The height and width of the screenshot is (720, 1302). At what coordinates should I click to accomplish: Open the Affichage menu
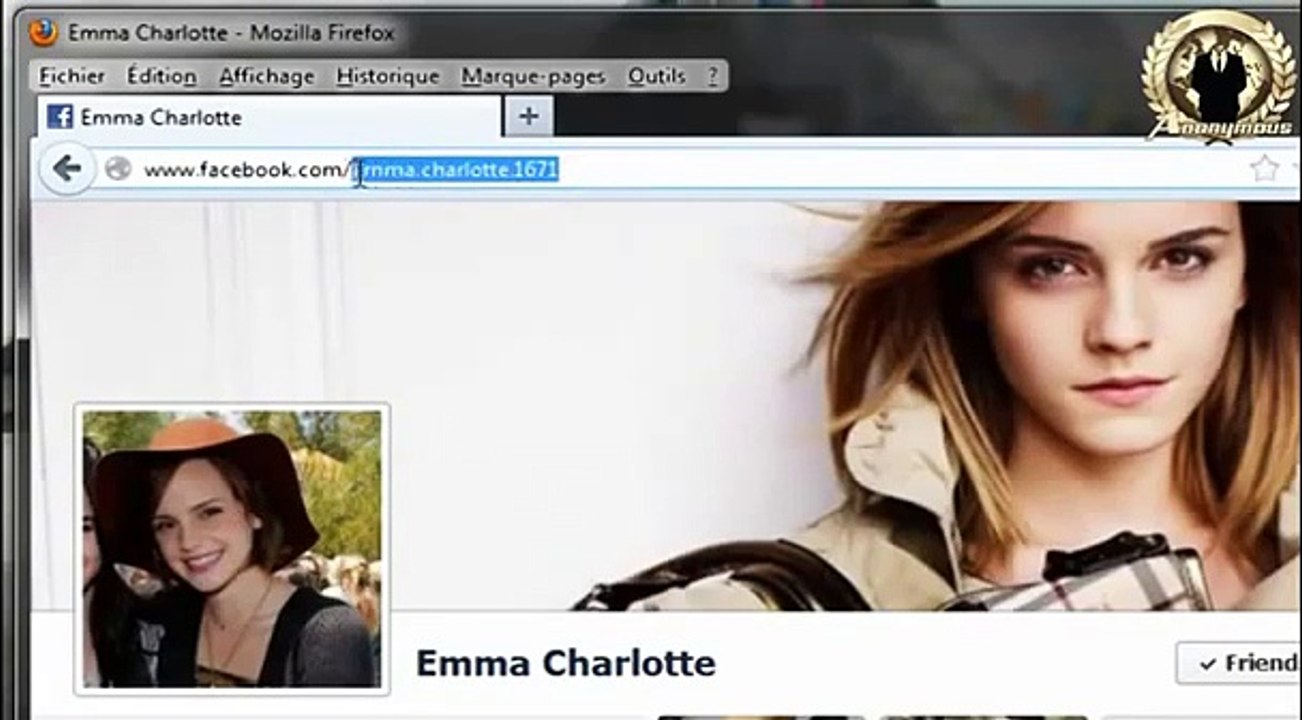tap(267, 76)
